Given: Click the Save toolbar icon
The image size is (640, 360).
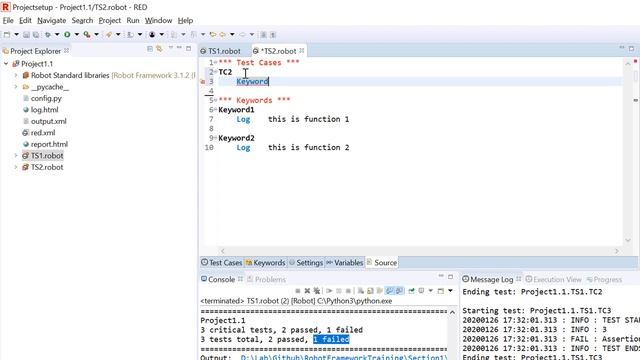Looking at the screenshot, I should 26,35.
